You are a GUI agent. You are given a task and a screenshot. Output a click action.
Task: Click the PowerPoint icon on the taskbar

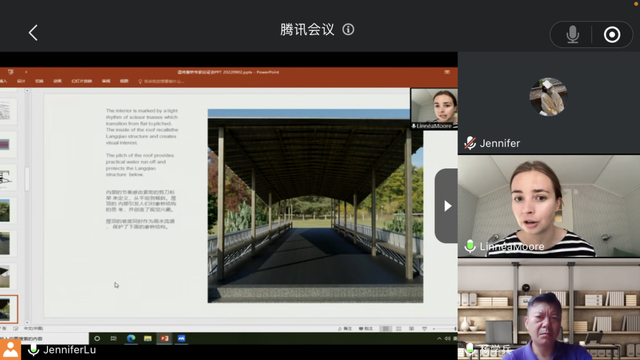(x=164, y=338)
